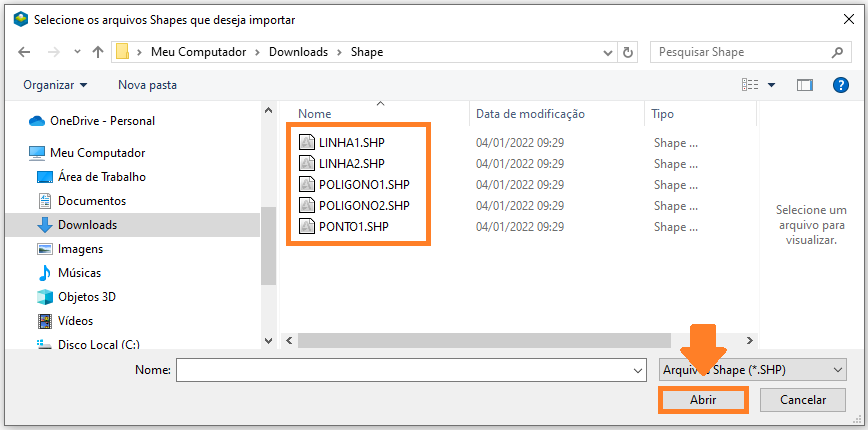Open the Arquivos Shape file type dropdown
This screenshot has width=868, height=430.
point(752,370)
